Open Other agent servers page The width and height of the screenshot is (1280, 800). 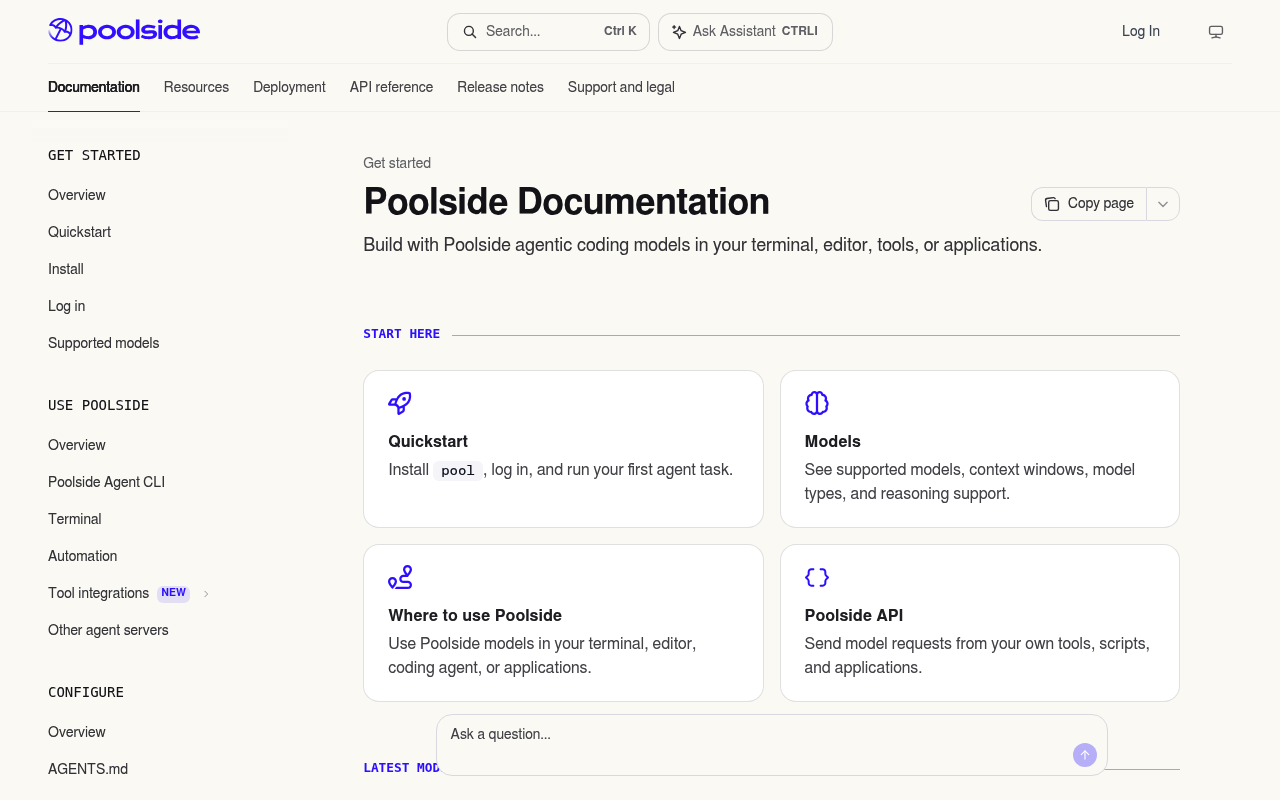(108, 630)
